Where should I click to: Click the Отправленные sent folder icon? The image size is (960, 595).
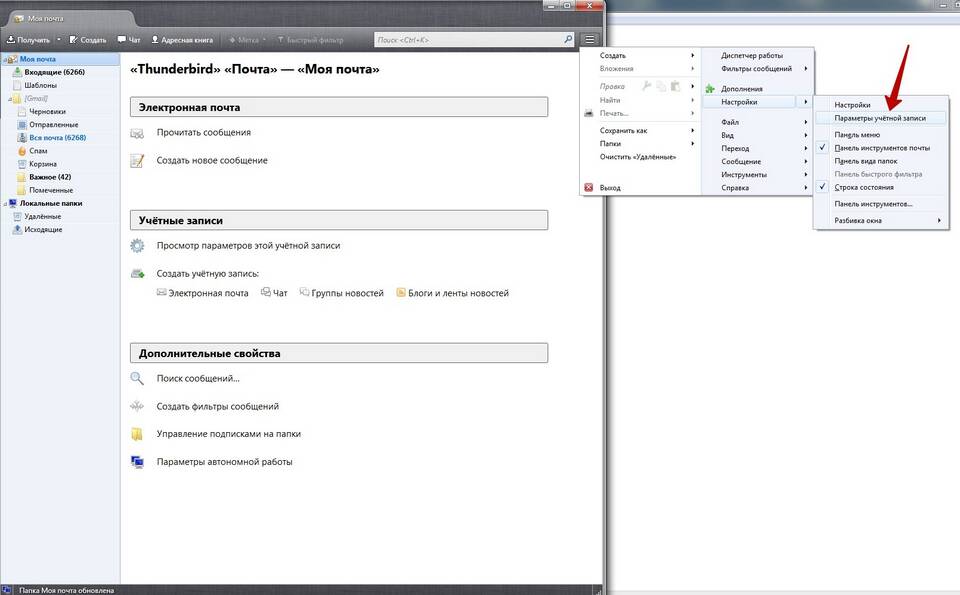point(22,124)
